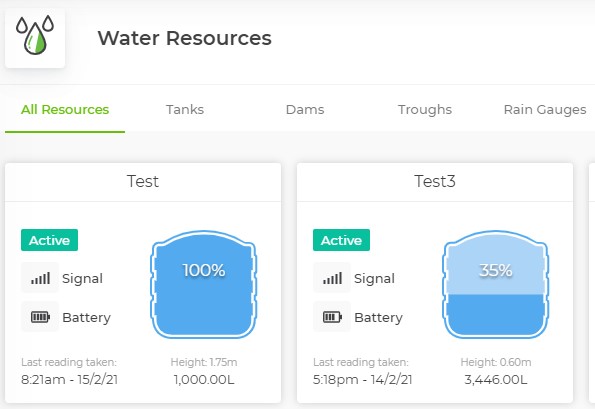
Task: Select the 35% full tank graphic
Action: pyautogui.click(x=496, y=284)
